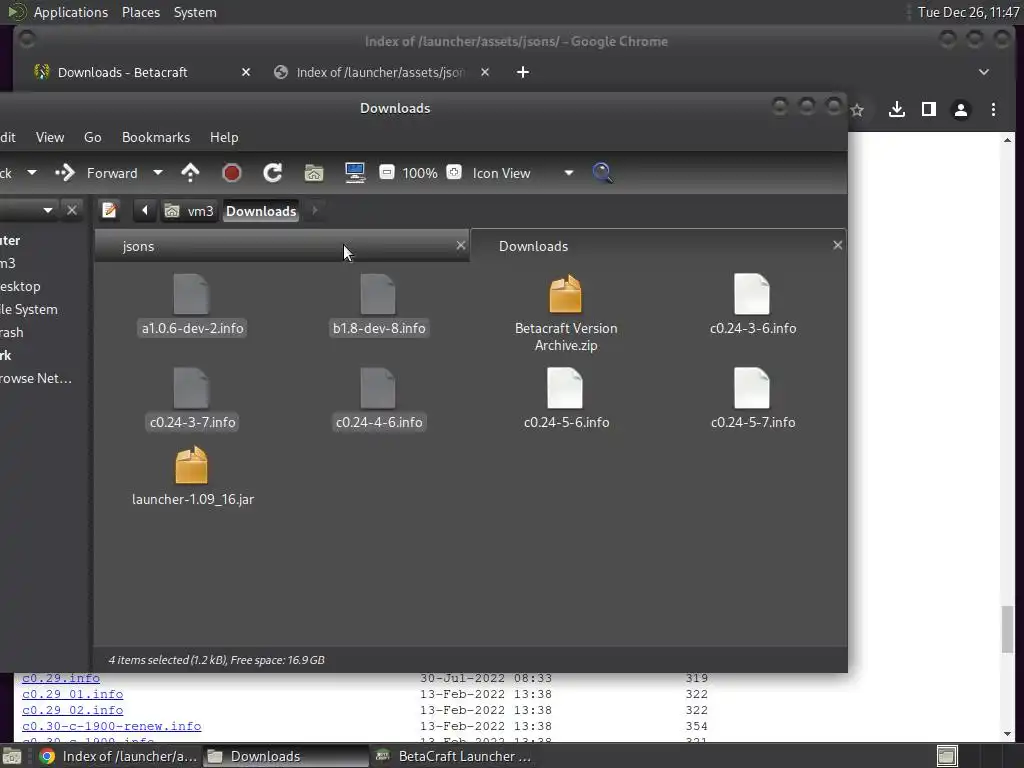Zoom in with the plus icon
1024x768 pixels.
[454, 172]
